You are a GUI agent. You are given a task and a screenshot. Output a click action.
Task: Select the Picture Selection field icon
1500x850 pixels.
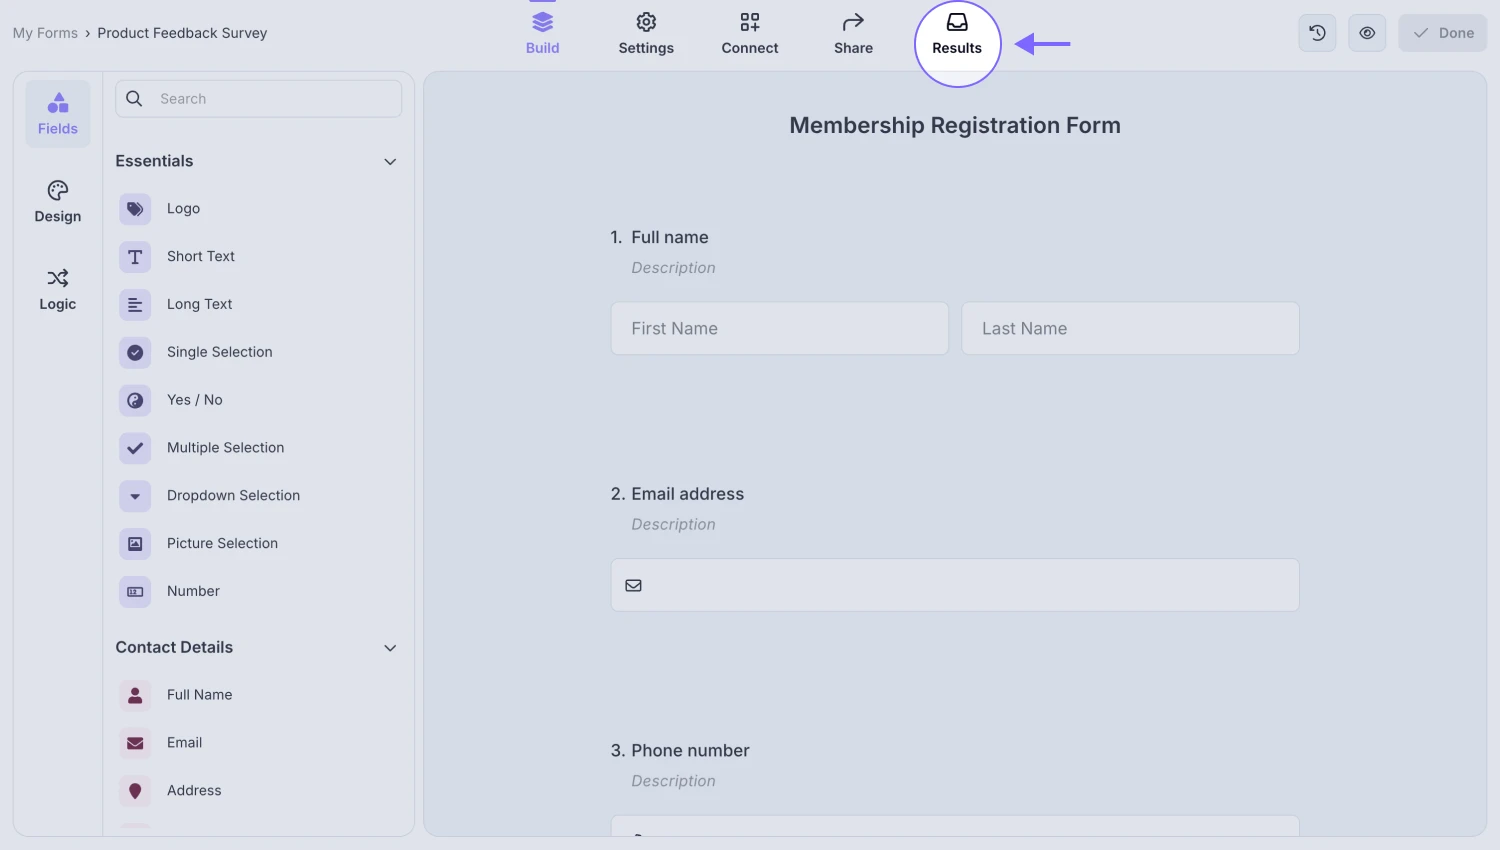[135, 543]
